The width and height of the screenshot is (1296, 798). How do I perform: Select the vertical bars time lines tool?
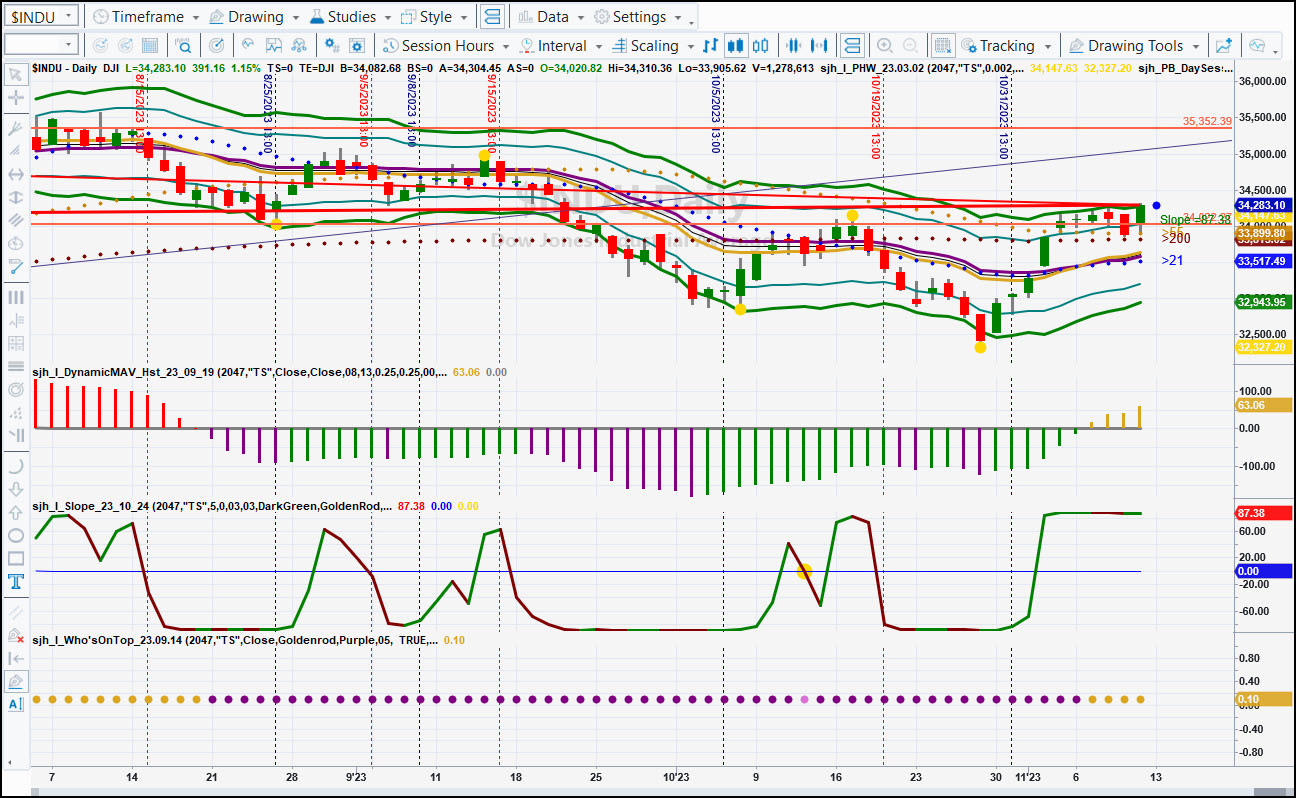[15, 297]
